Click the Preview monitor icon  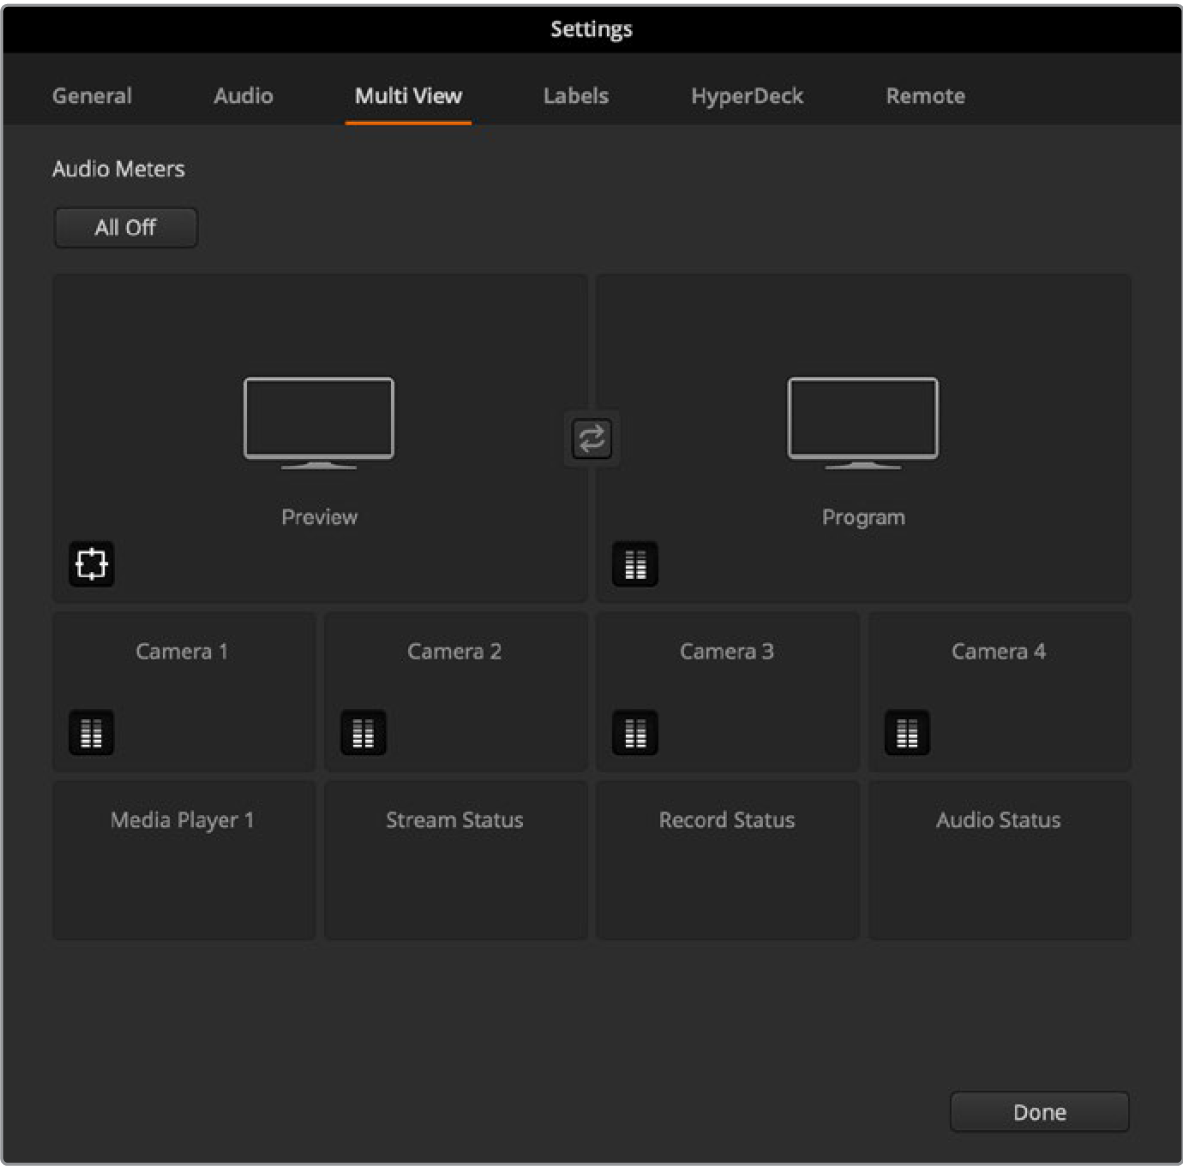pyautogui.click(x=319, y=422)
